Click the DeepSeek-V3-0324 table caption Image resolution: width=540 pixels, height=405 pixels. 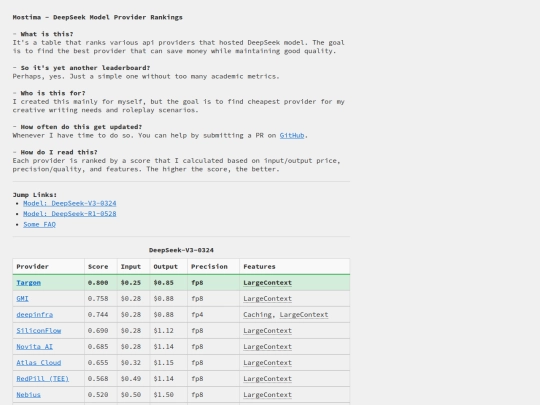[181, 250]
